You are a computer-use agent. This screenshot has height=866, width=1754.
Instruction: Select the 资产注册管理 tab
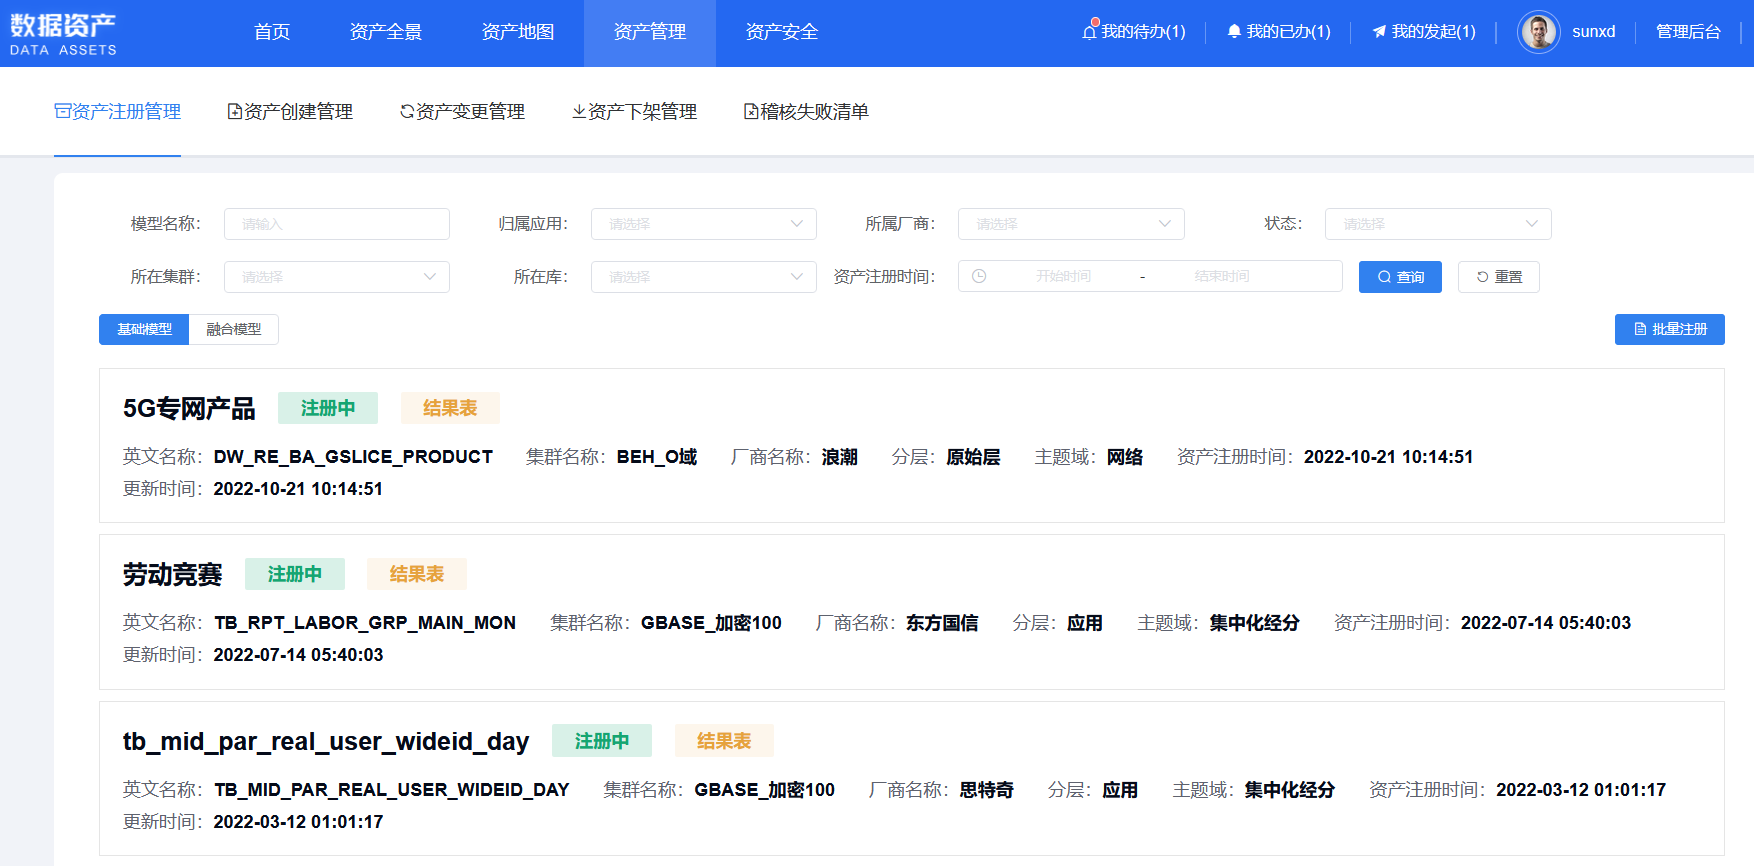pyautogui.click(x=118, y=111)
